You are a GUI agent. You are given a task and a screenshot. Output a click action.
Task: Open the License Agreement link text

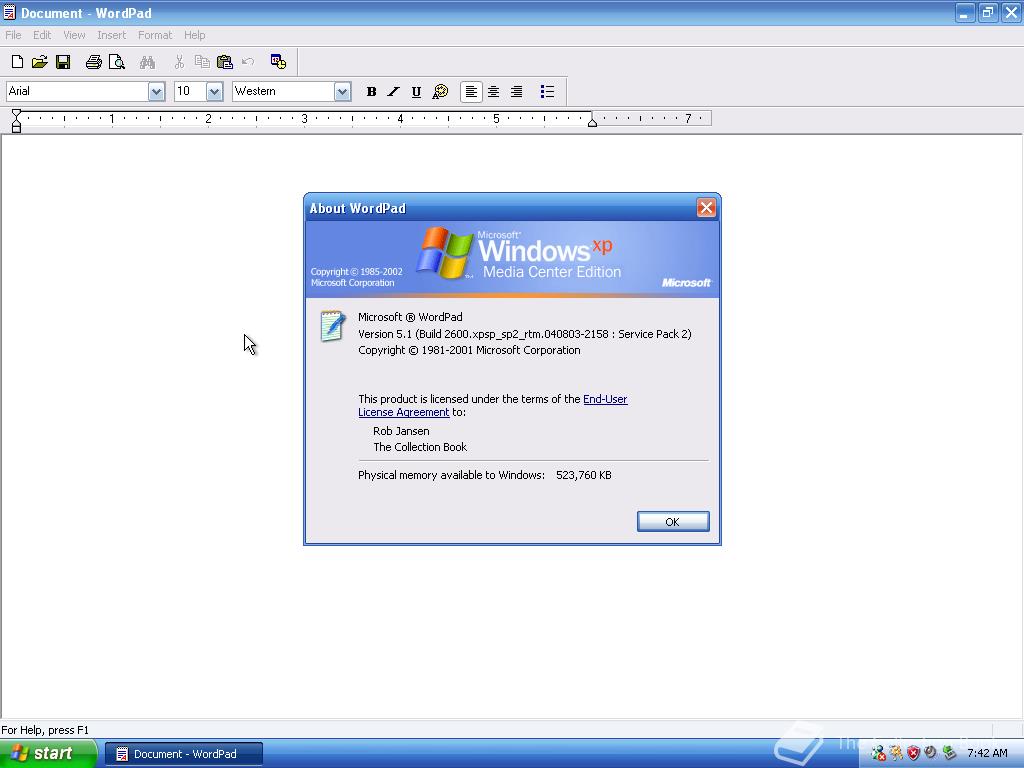point(404,412)
